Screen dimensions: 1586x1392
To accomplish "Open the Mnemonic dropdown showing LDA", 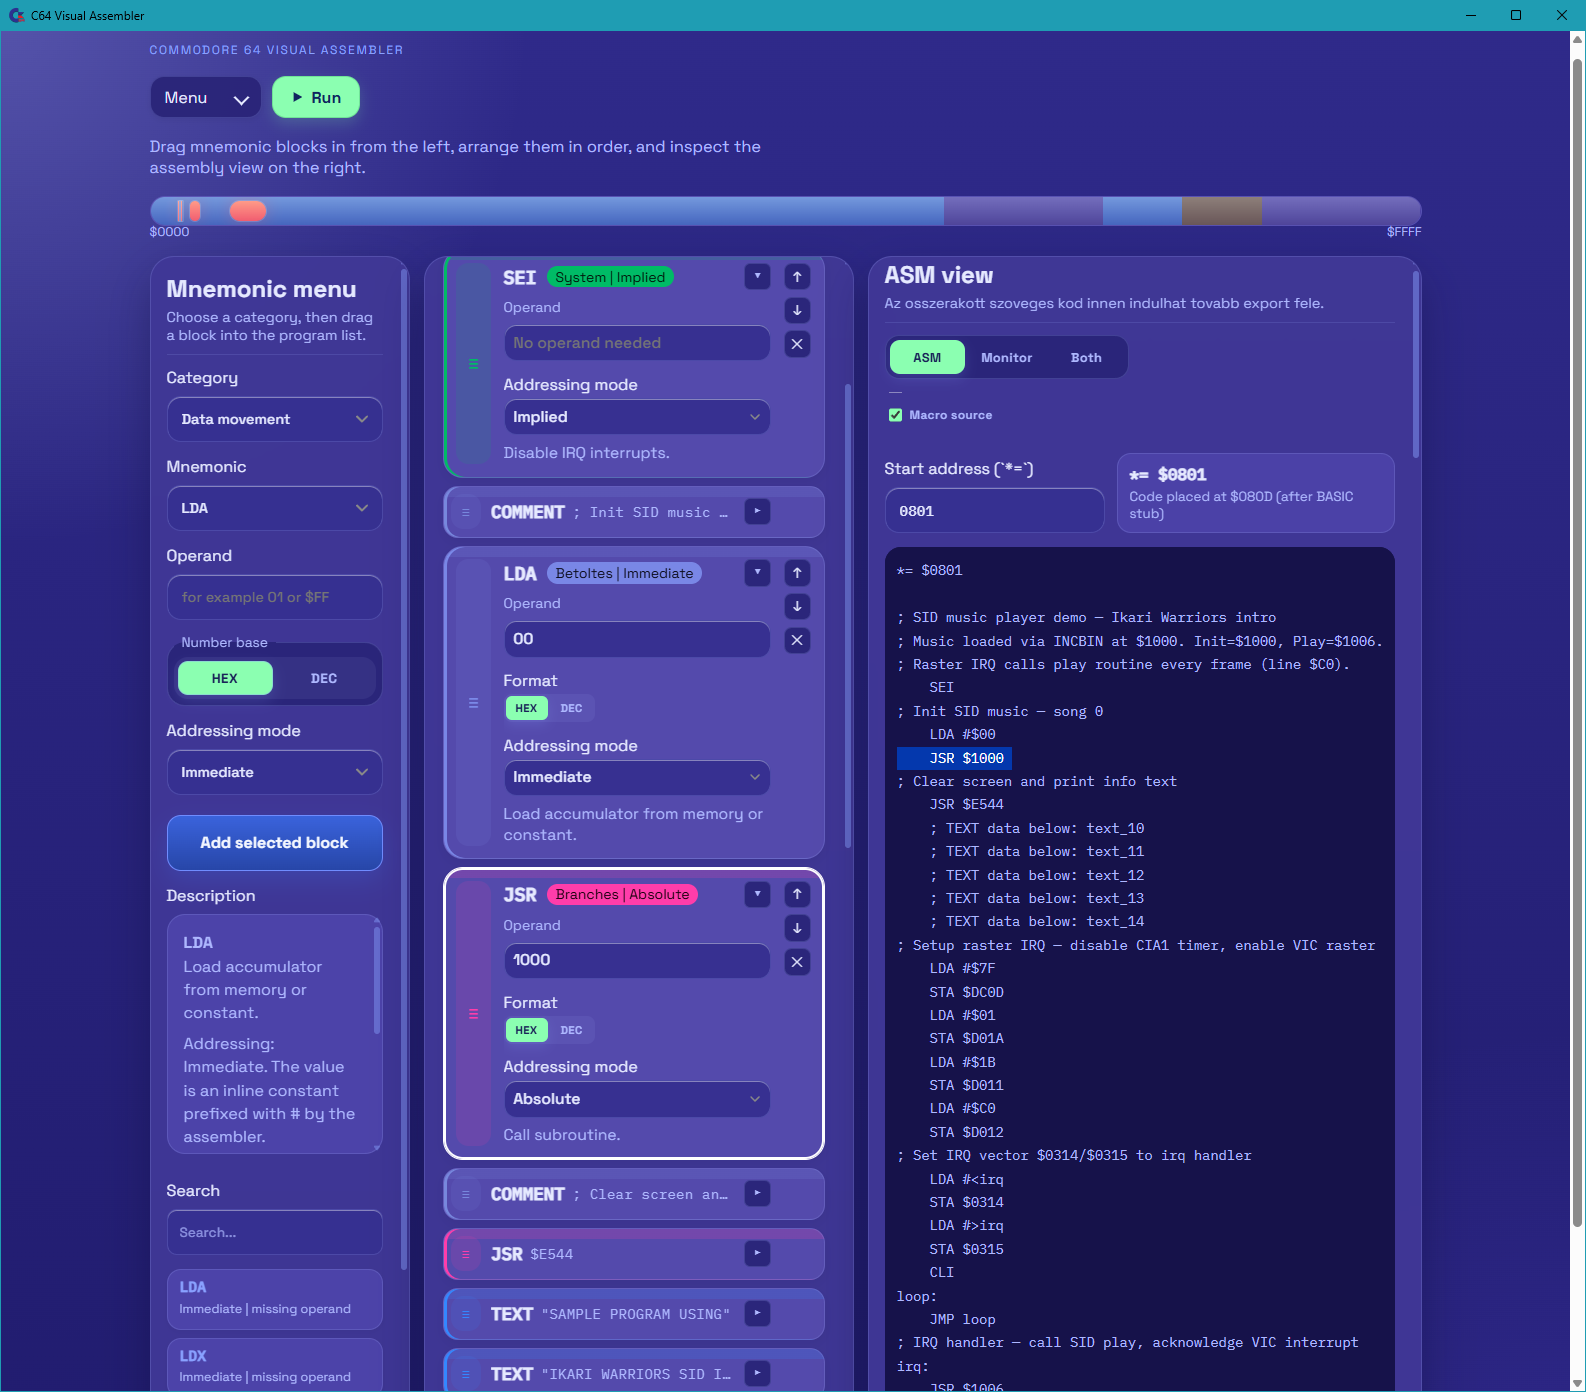I will pos(275,508).
